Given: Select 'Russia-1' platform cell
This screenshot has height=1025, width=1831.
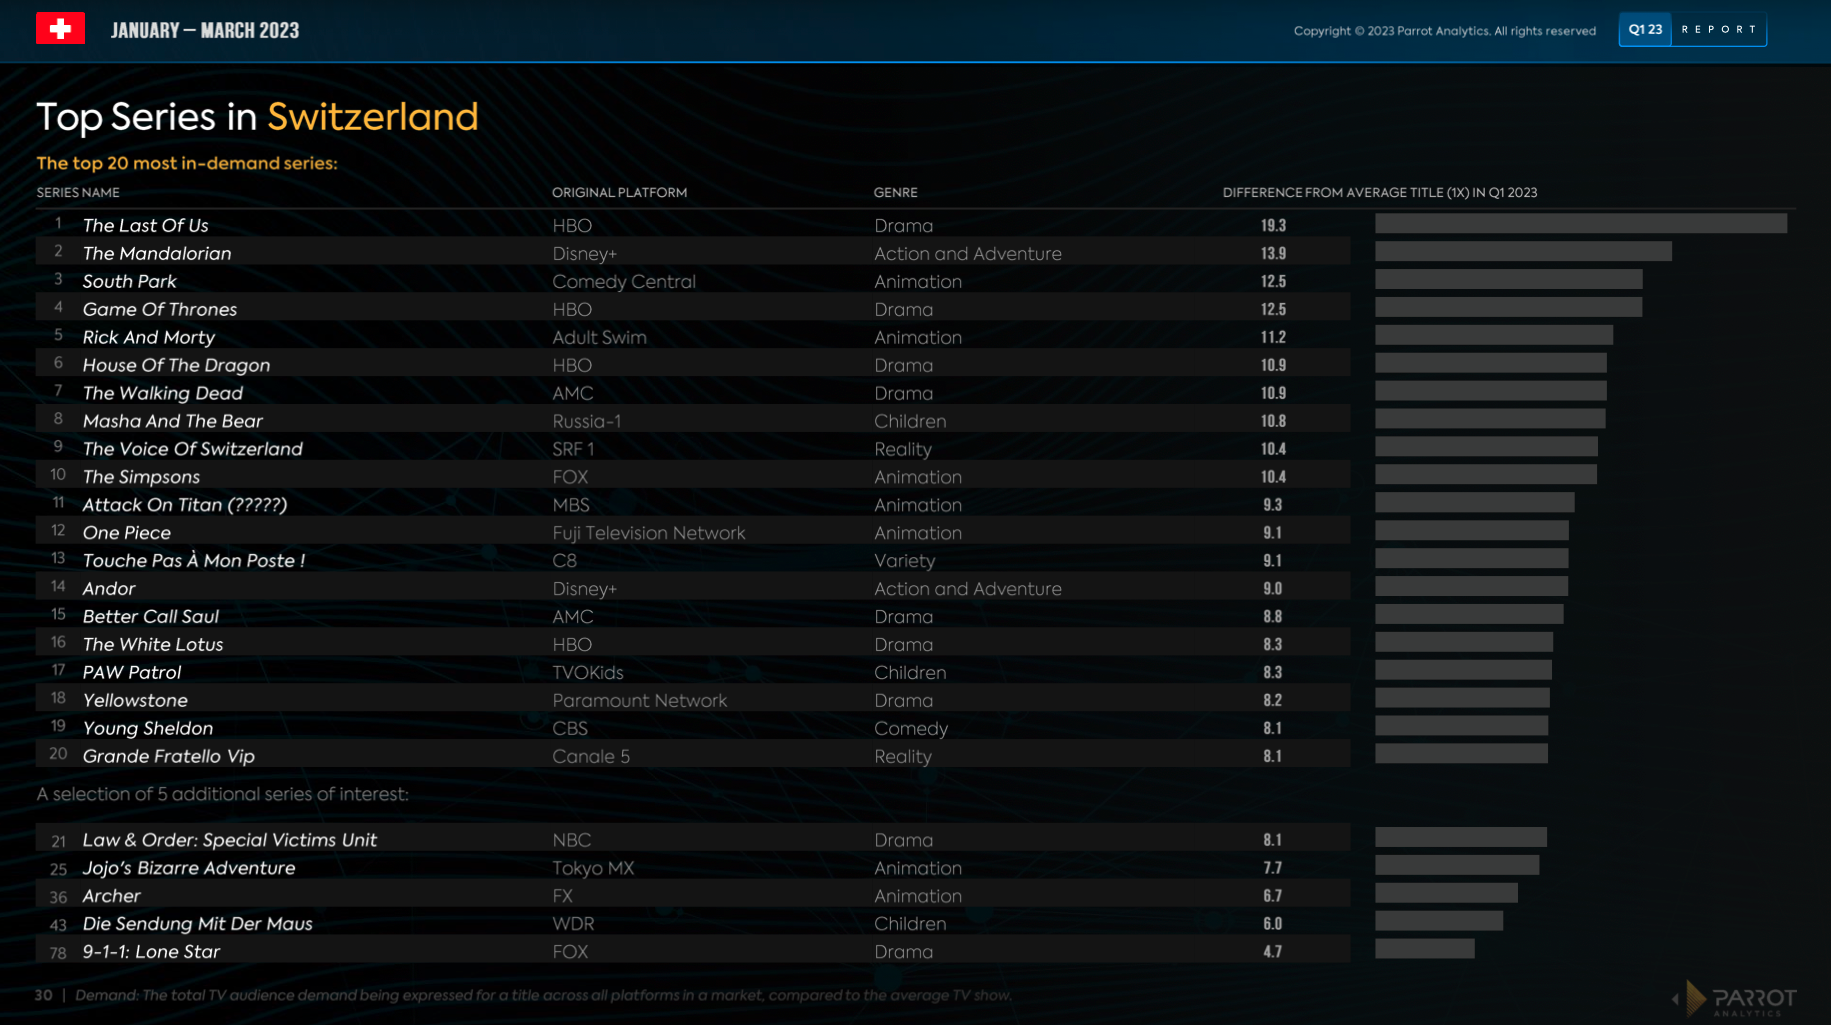Looking at the screenshot, I should pyautogui.click(x=586, y=421).
